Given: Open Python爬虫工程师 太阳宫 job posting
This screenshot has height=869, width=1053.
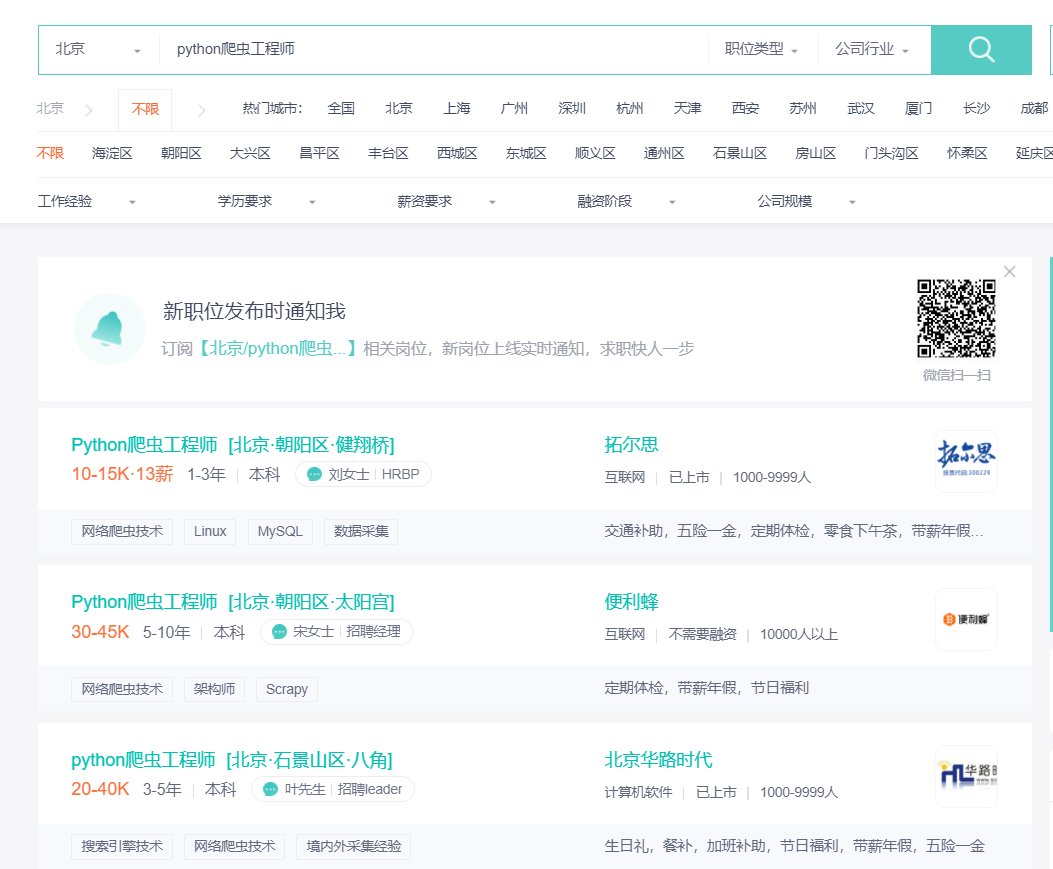Looking at the screenshot, I should tap(233, 602).
